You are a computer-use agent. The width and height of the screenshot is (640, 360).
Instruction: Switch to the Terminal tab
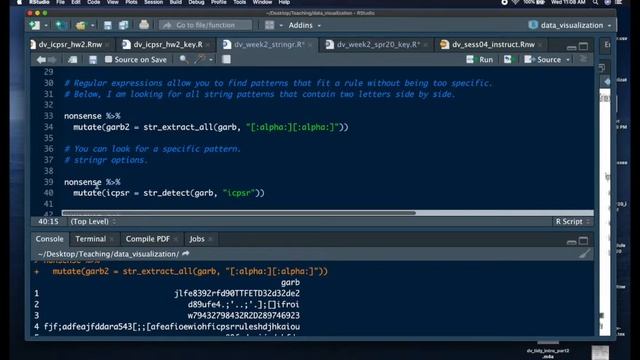point(90,239)
